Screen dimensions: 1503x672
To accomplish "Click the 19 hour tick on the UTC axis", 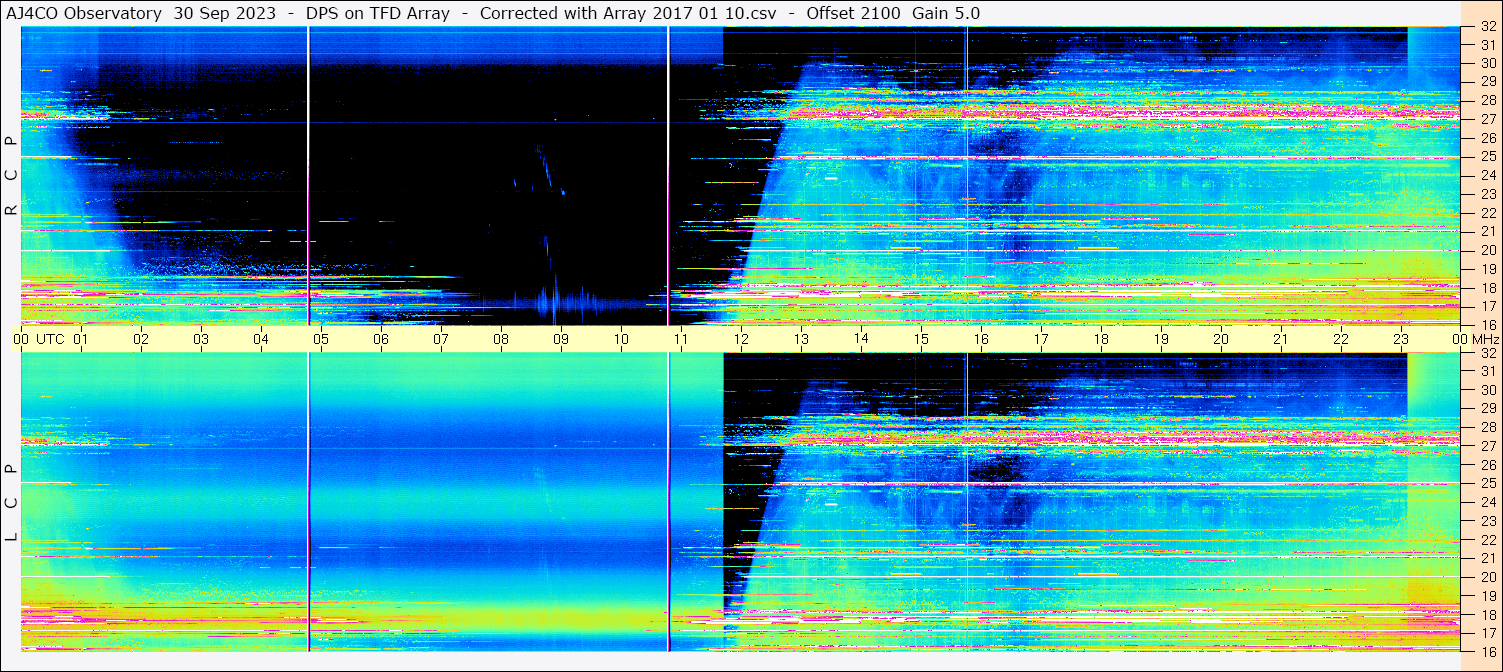I will [1161, 339].
